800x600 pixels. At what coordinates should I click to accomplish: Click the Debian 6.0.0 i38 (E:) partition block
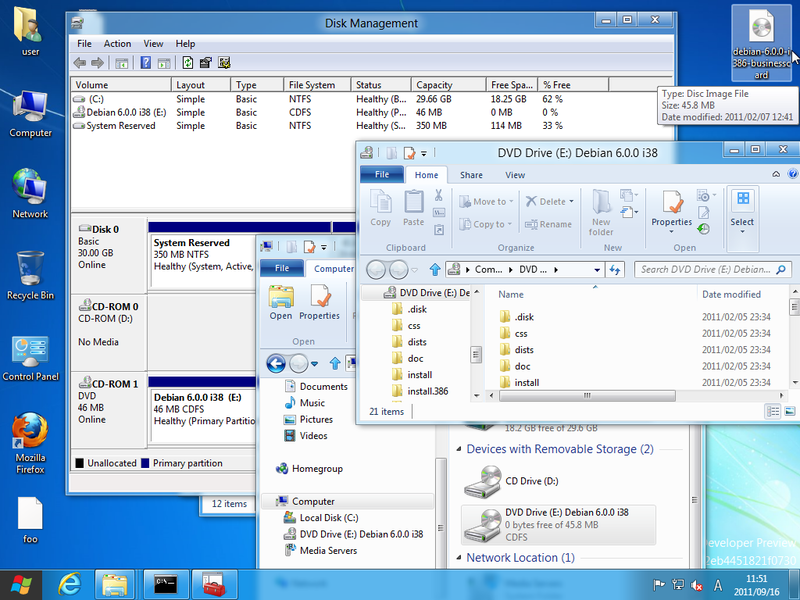tap(203, 416)
